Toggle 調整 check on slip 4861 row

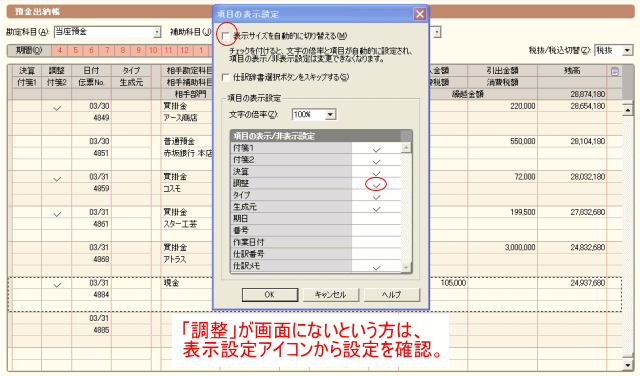[x=57, y=214]
